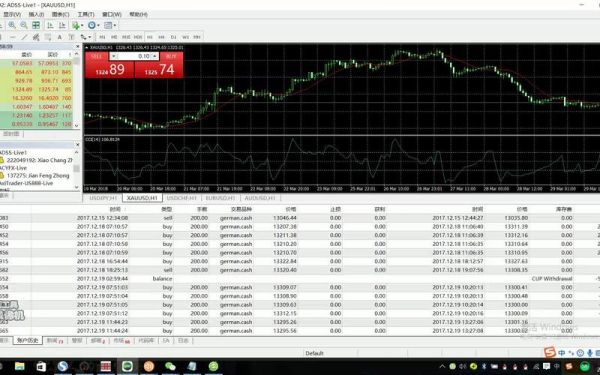This screenshot has width=600, height=375.
Task: Open the templates icon dropdown
Action: (109, 25)
